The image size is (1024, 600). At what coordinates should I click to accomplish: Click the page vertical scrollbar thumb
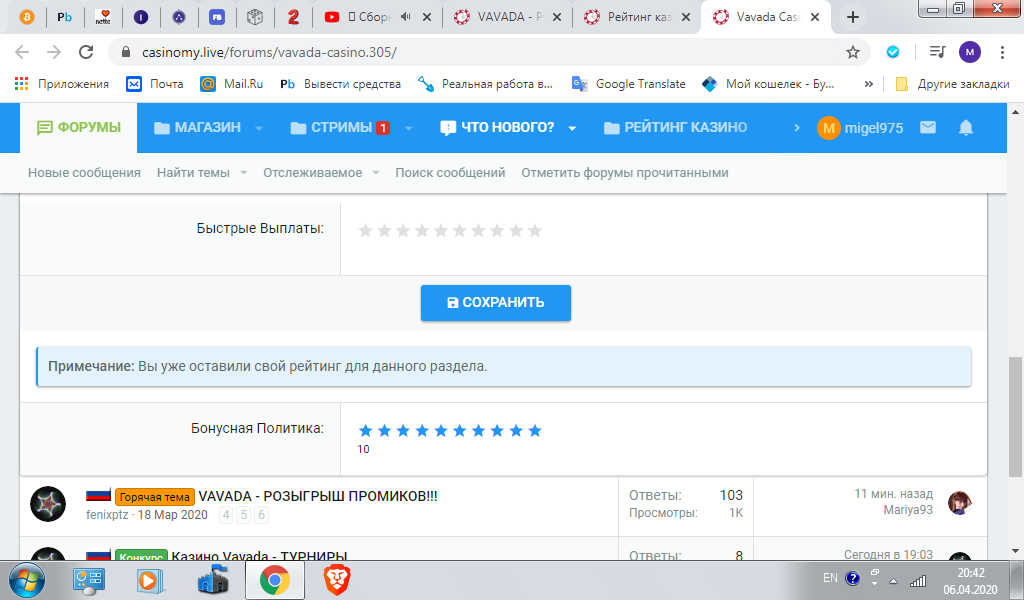[x=1015, y=417]
